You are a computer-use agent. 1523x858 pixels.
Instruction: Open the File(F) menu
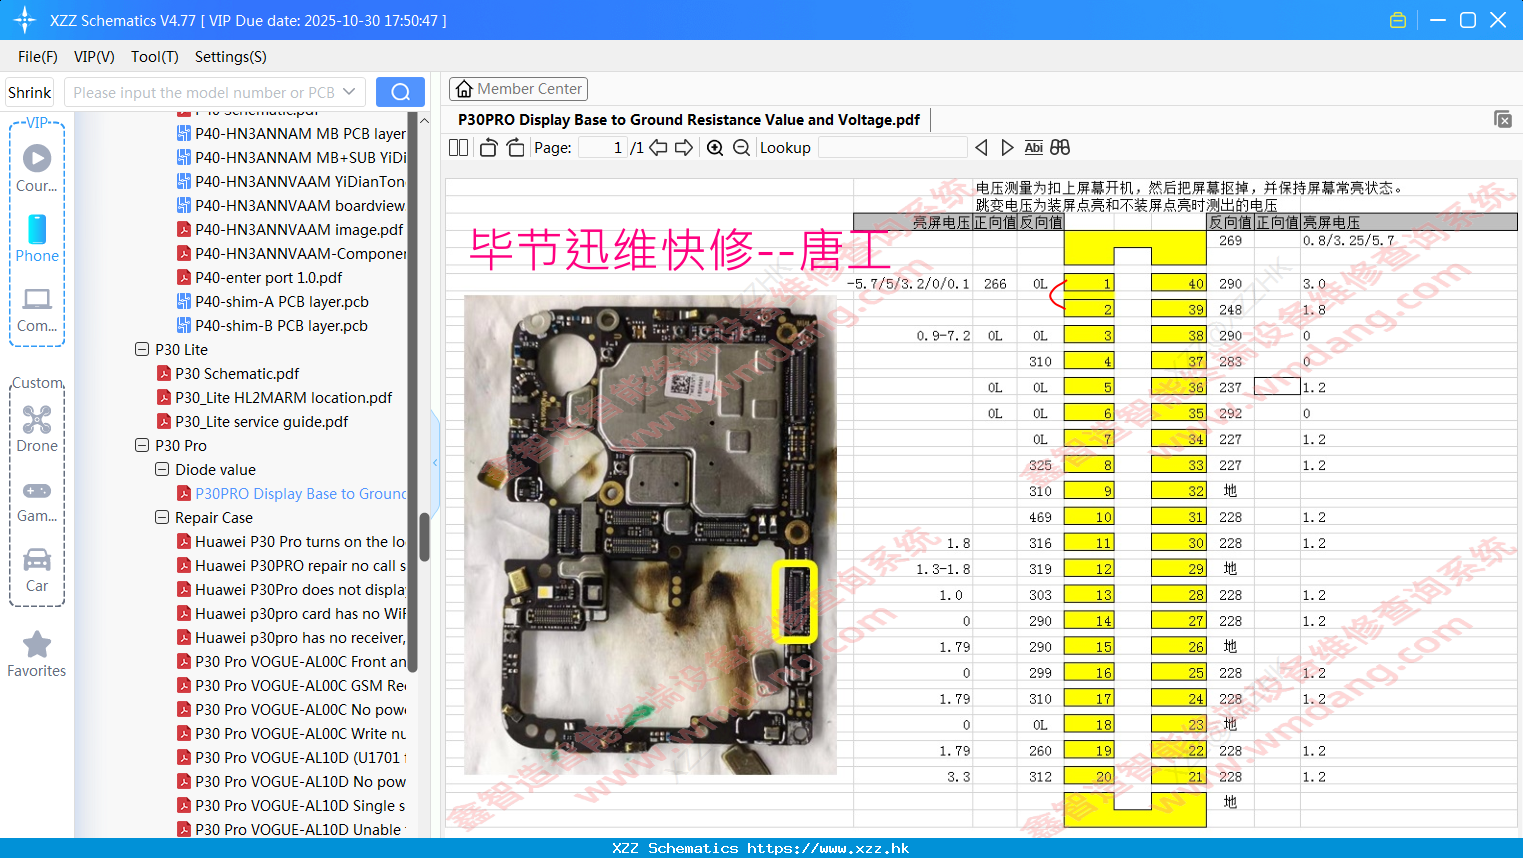38,57
